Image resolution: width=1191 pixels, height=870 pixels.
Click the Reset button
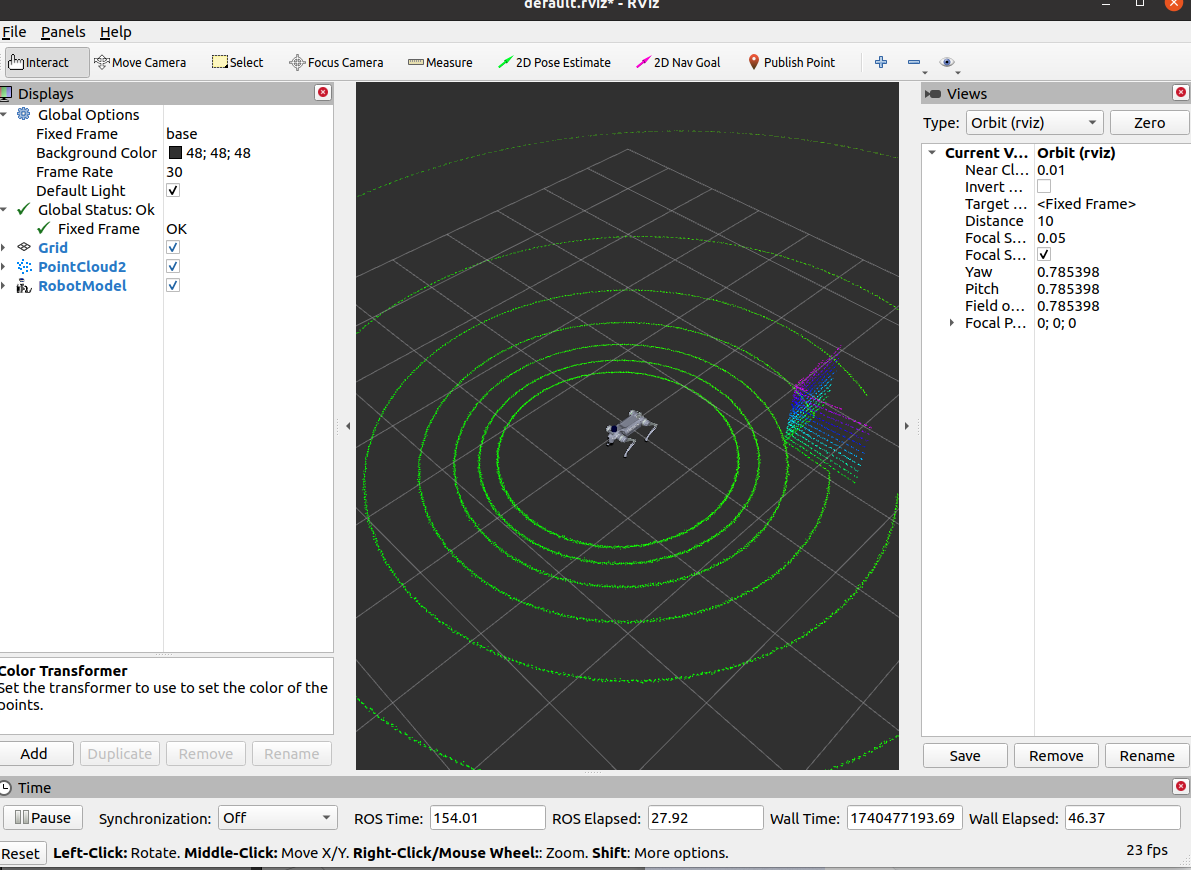pos(21,853)
